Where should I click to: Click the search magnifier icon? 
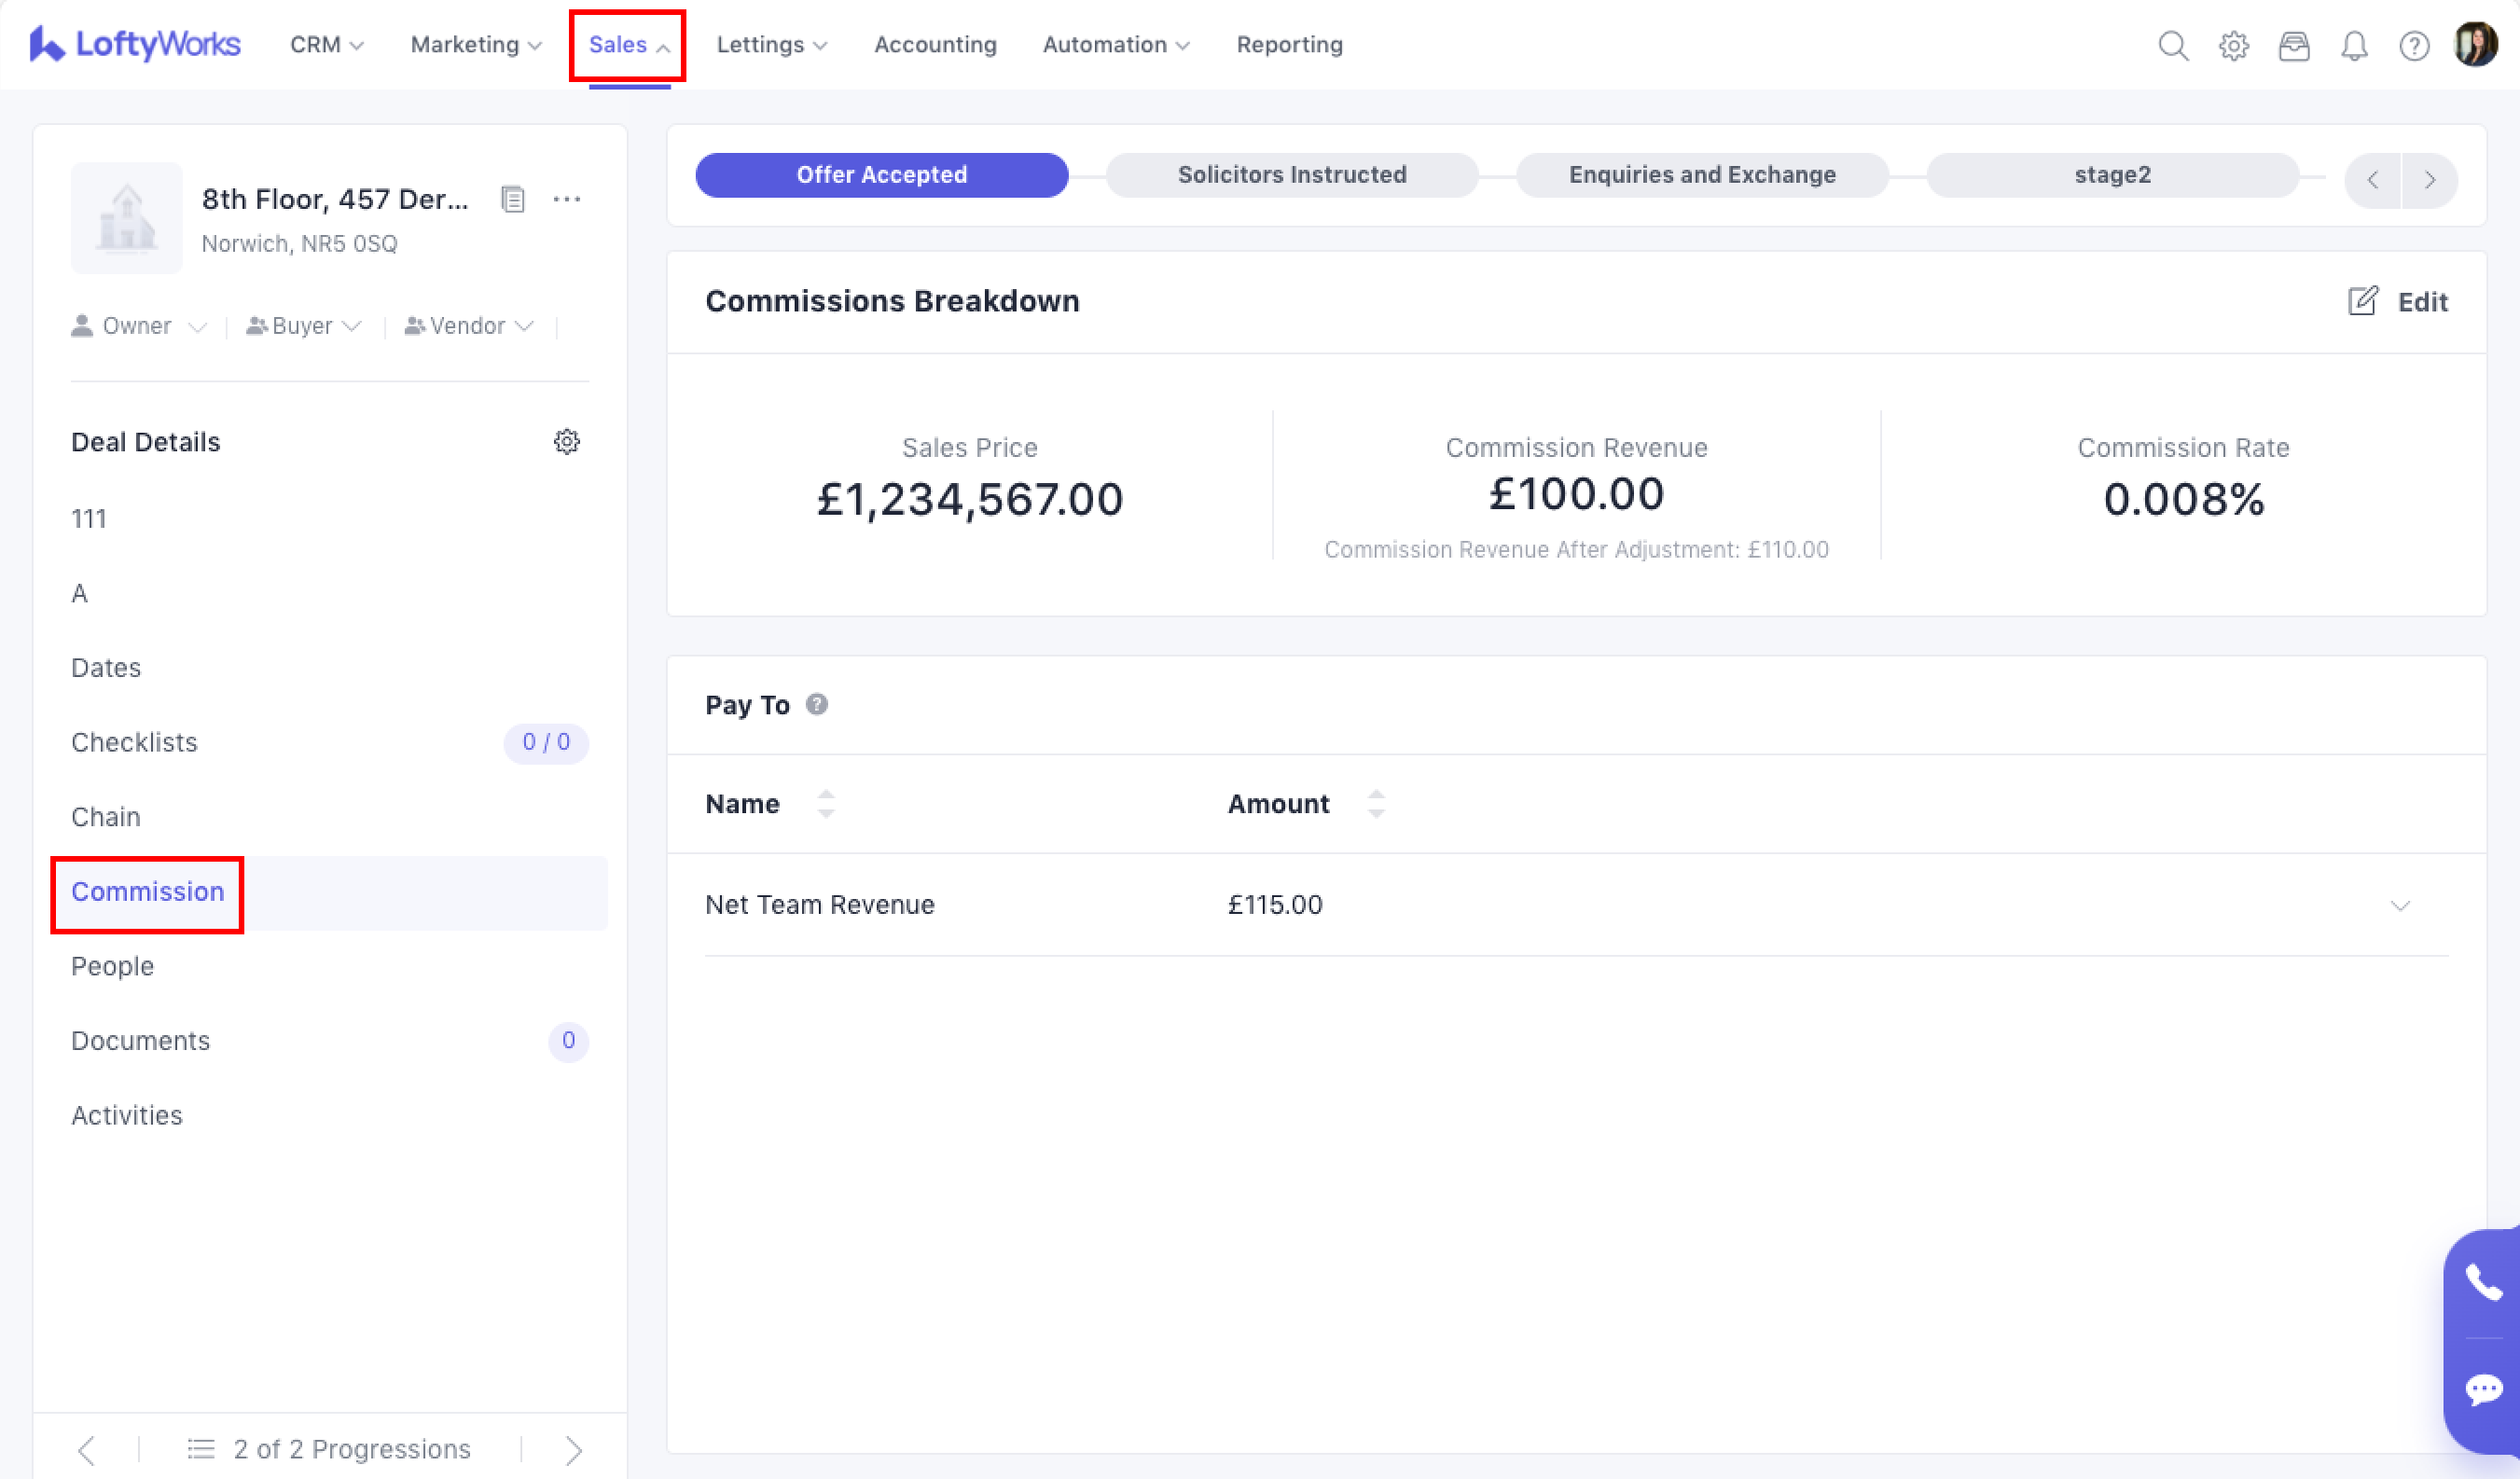click(x=2172, y=46)
